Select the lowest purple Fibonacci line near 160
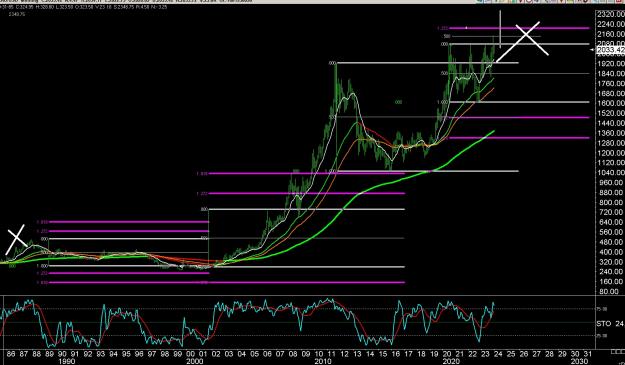The height and width of the screenshot is (365, 625). [x=227, y=282]
